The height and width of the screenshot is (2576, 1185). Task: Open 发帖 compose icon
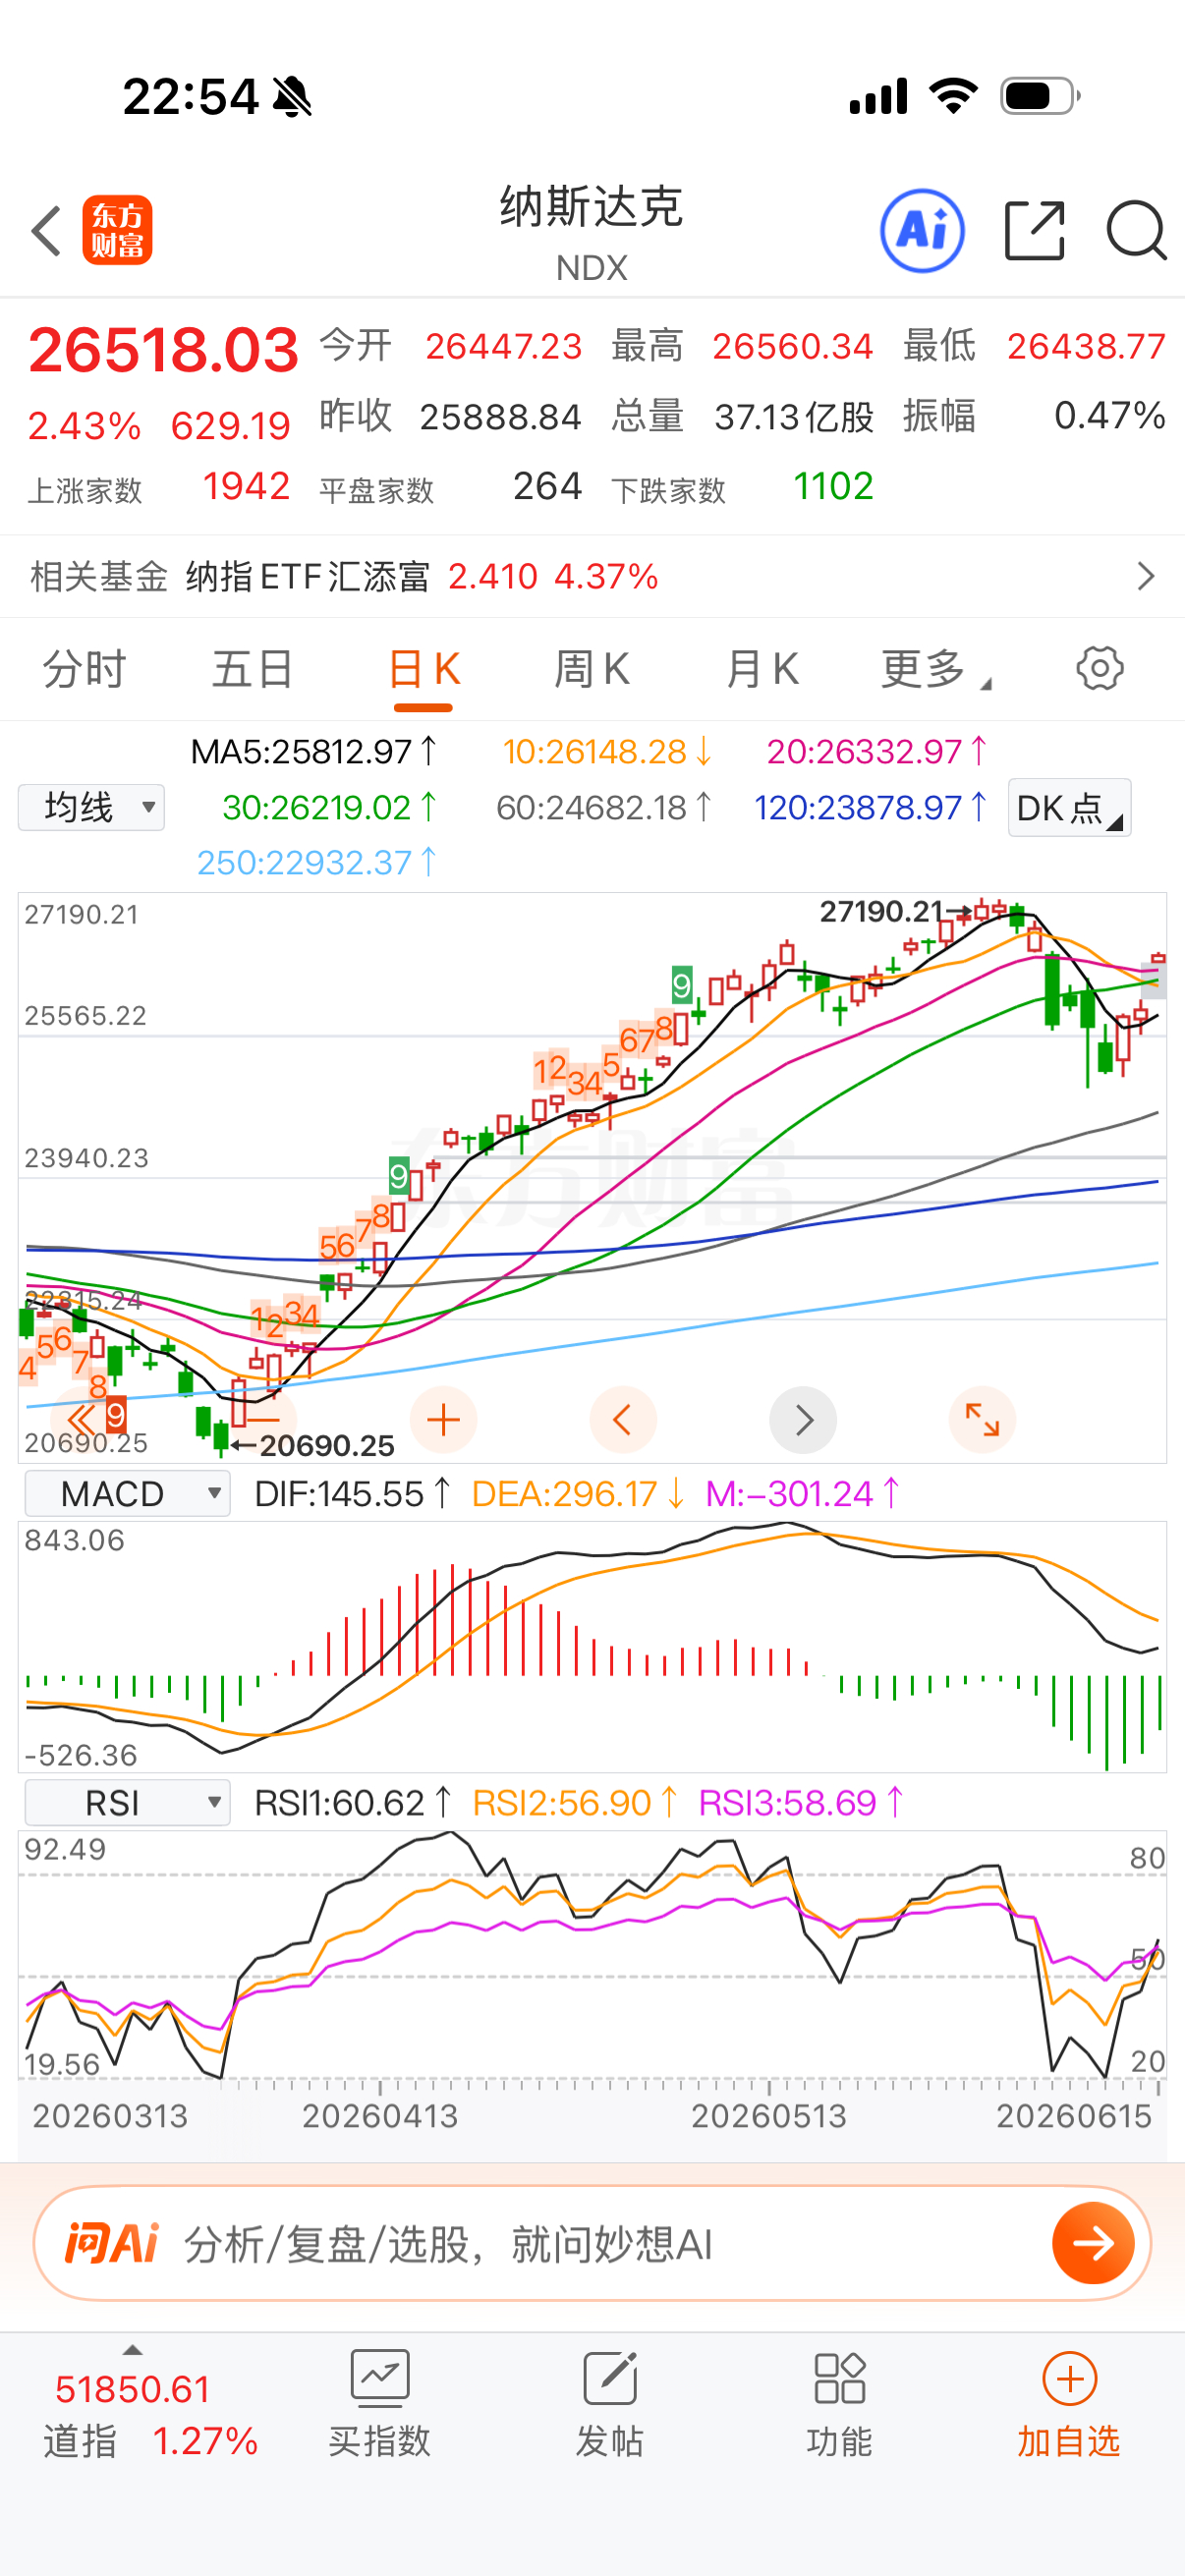(x=609, y=2405)
